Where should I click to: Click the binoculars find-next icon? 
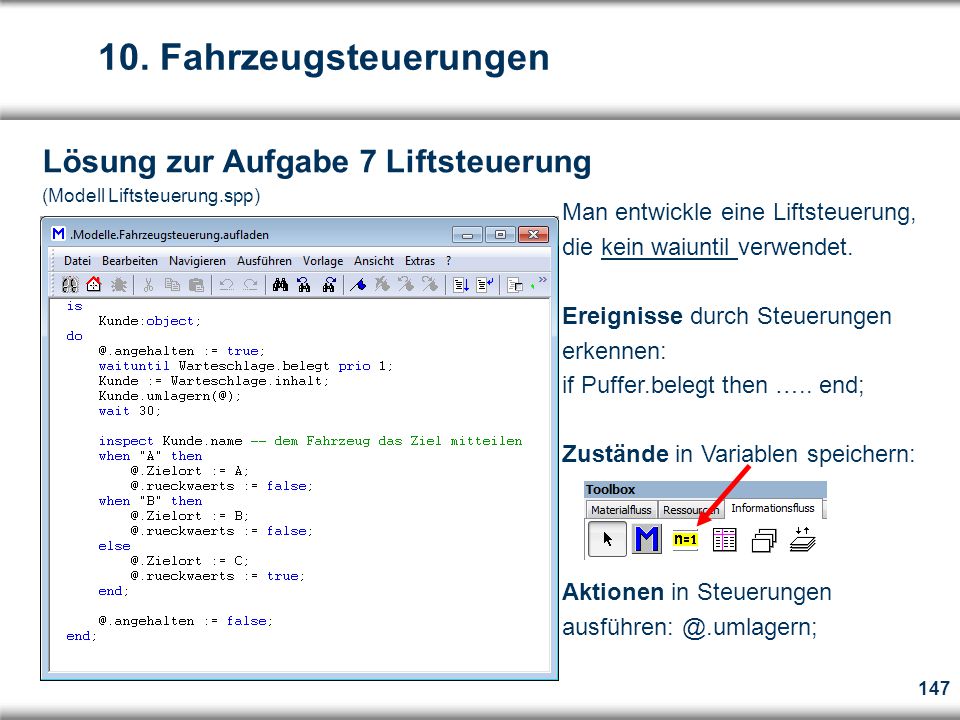329,285
